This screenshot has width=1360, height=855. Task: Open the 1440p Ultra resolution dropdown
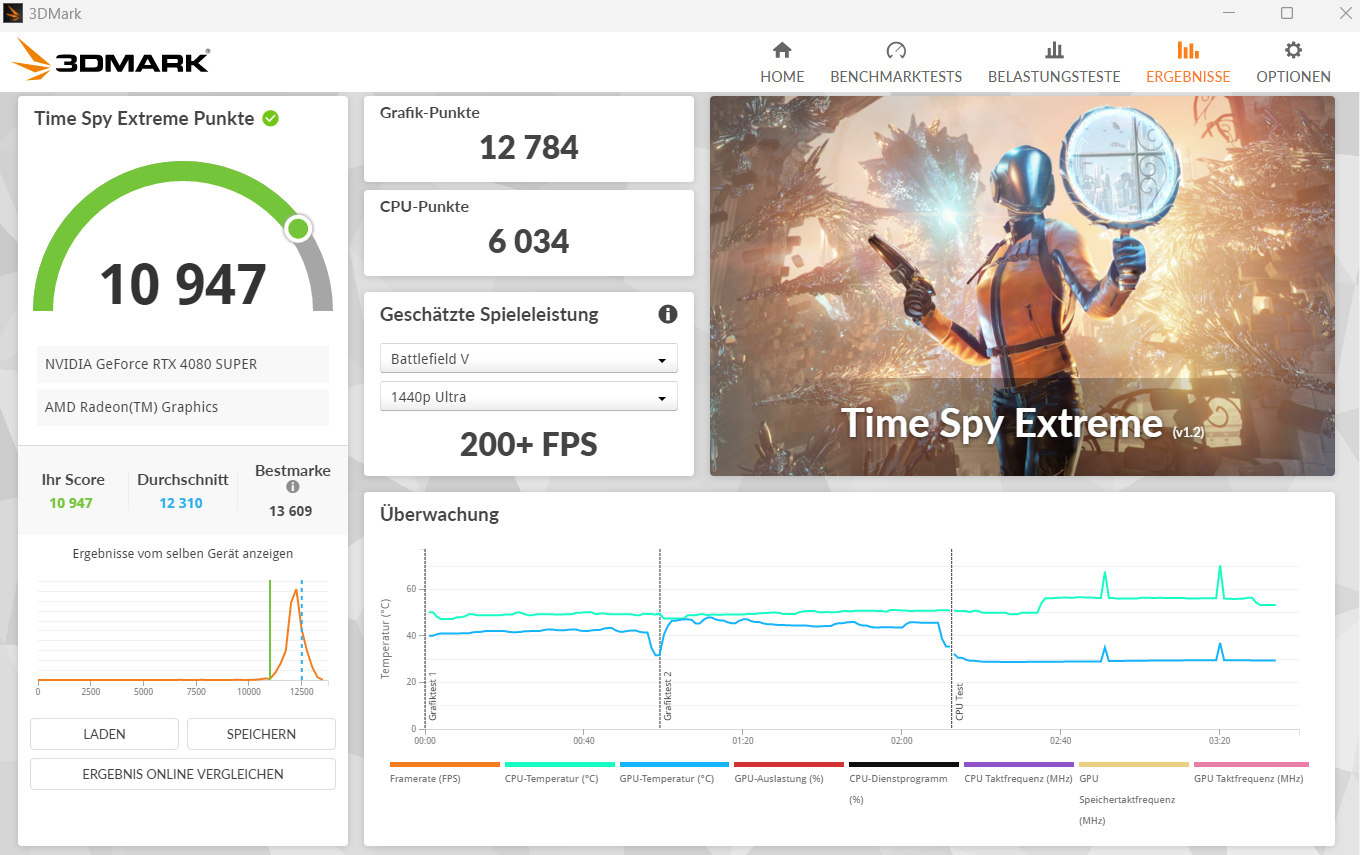coord(529,397)
